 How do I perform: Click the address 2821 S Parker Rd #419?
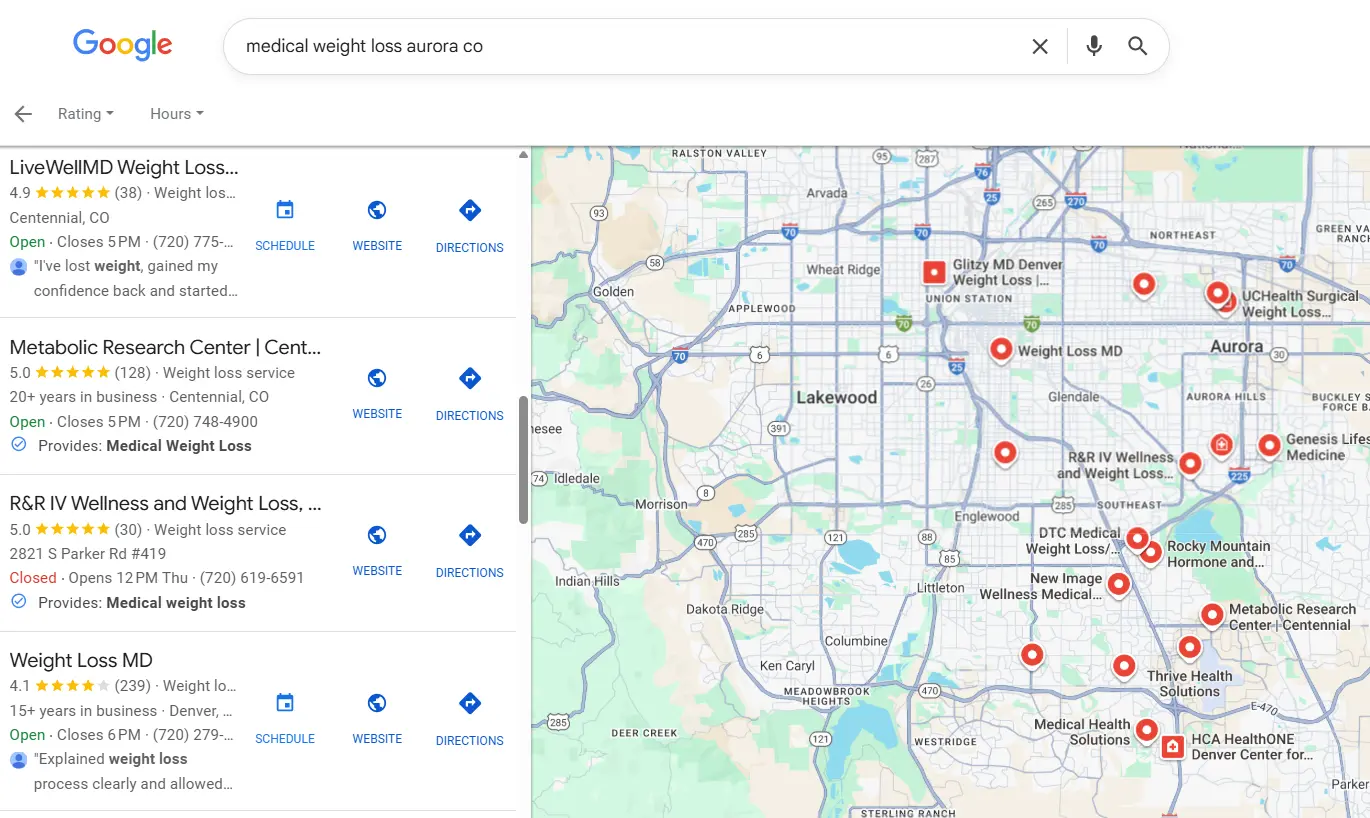(x=88, y=553)
